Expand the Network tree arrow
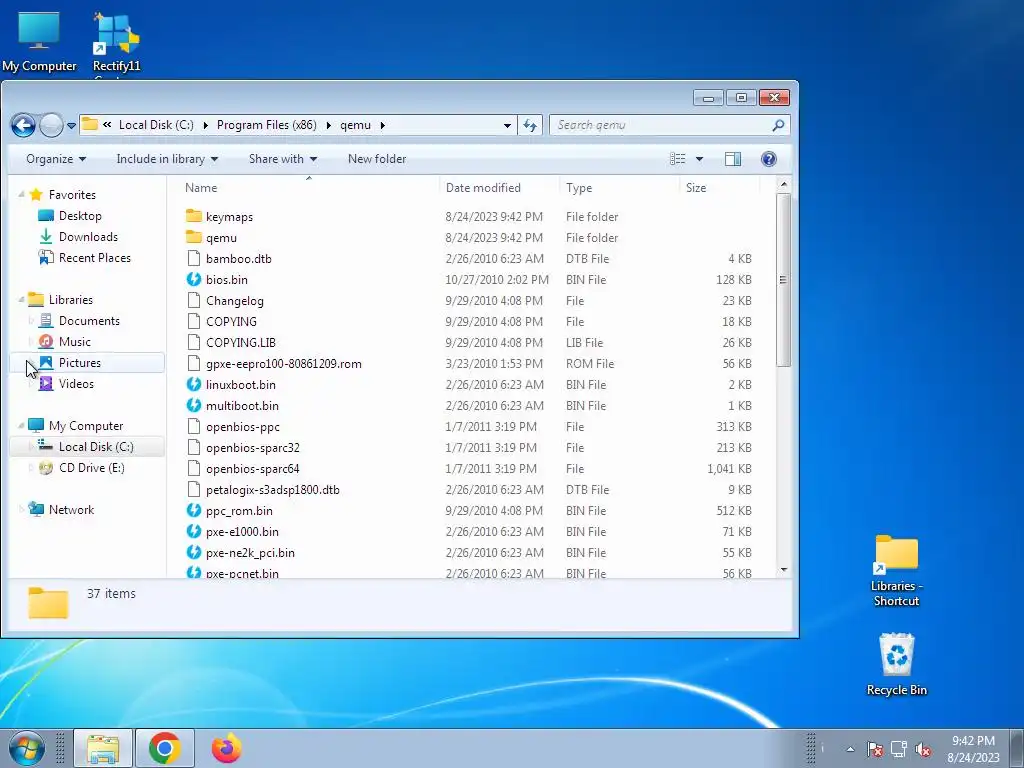 [22, 509]
